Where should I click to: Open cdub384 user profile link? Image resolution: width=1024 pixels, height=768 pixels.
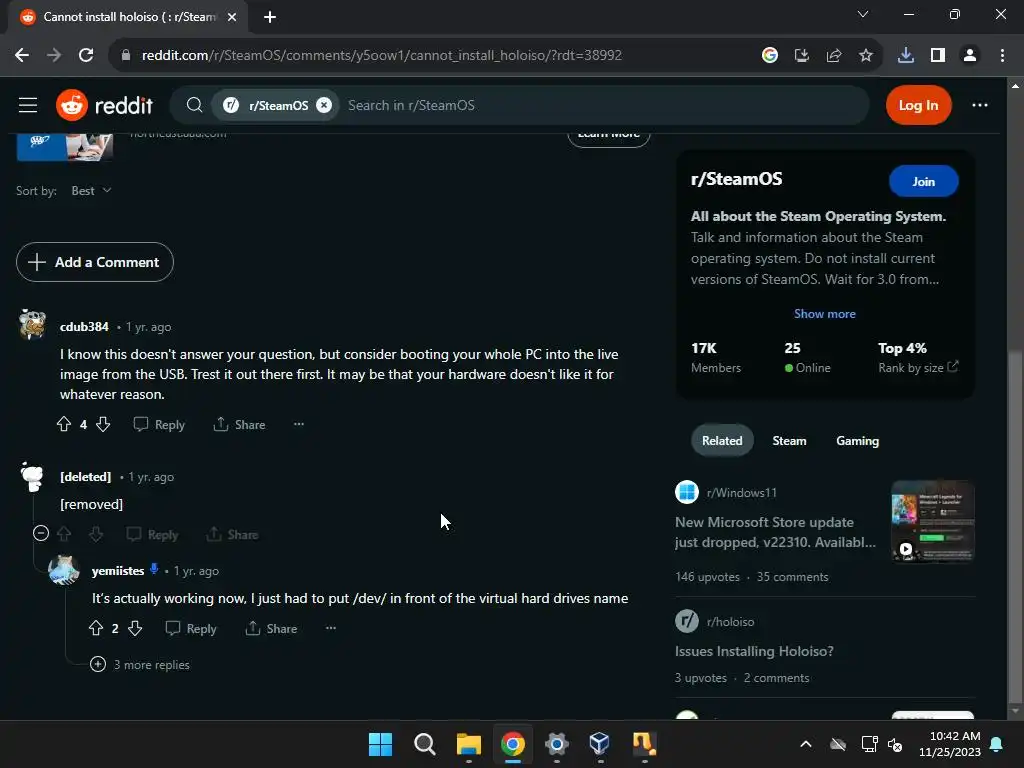(84, 327)
